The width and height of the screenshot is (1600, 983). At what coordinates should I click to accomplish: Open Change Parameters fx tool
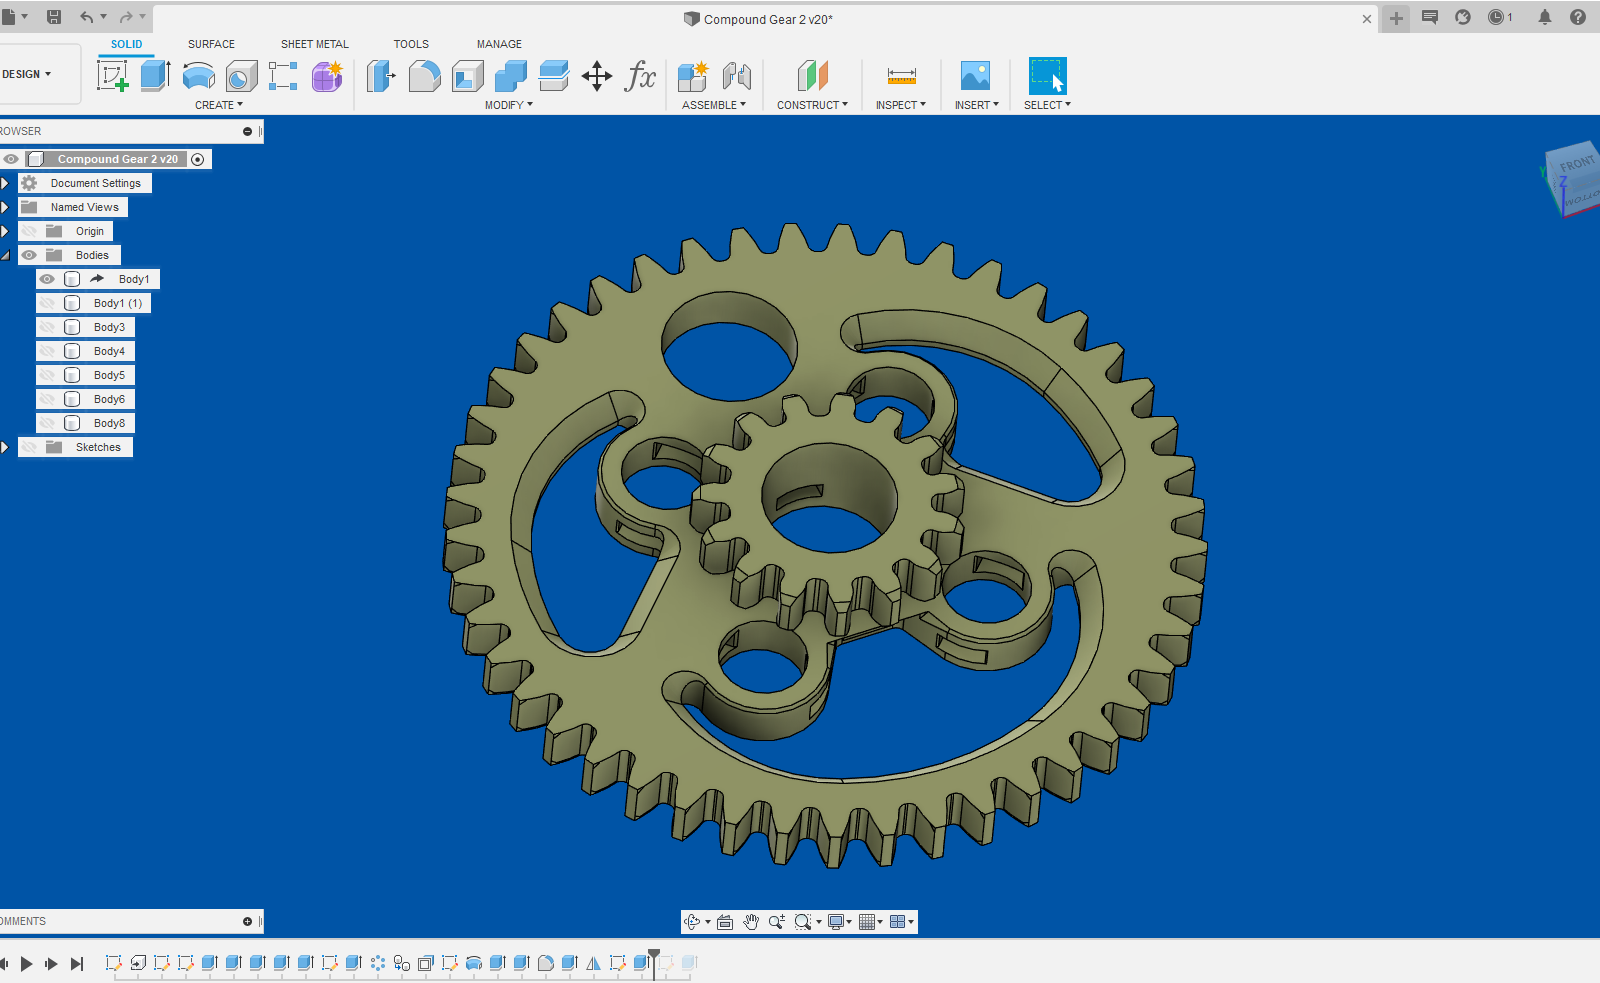tap(640, 76)
